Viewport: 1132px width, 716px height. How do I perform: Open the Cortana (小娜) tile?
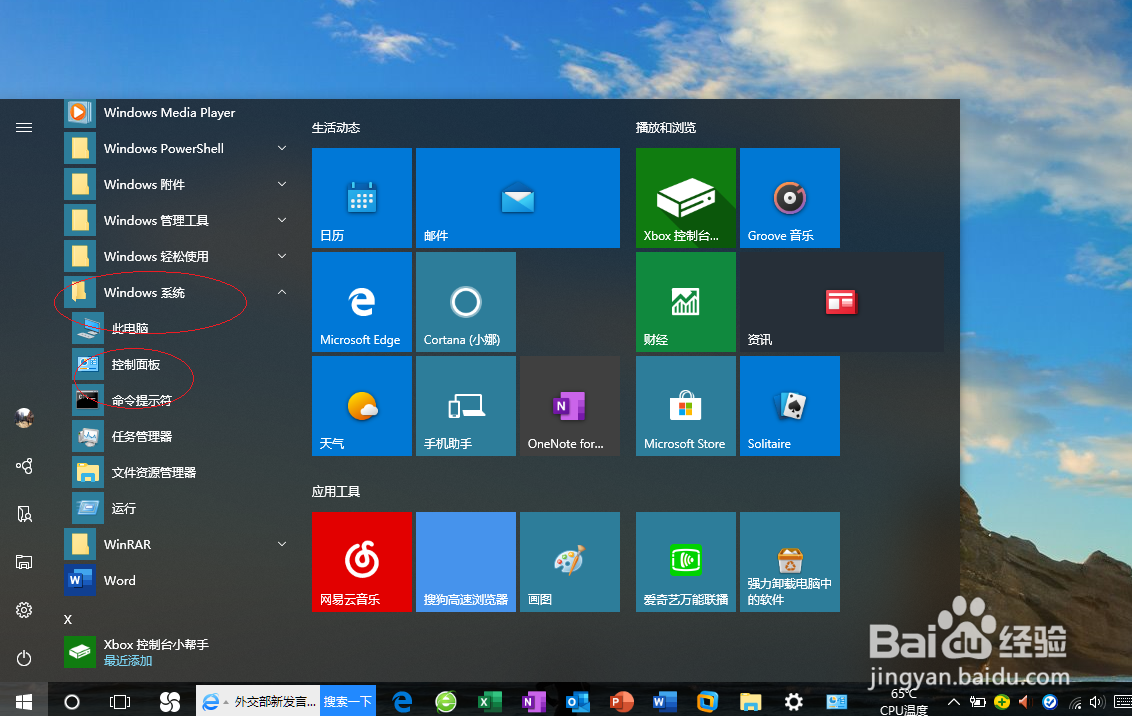[x=466, y=302]
